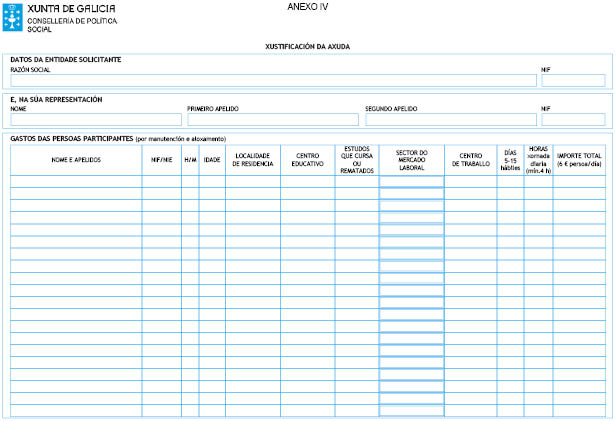Screen dimensions: 615x421
Task: Click the Razón Social input field
Action: coord(272,81)
